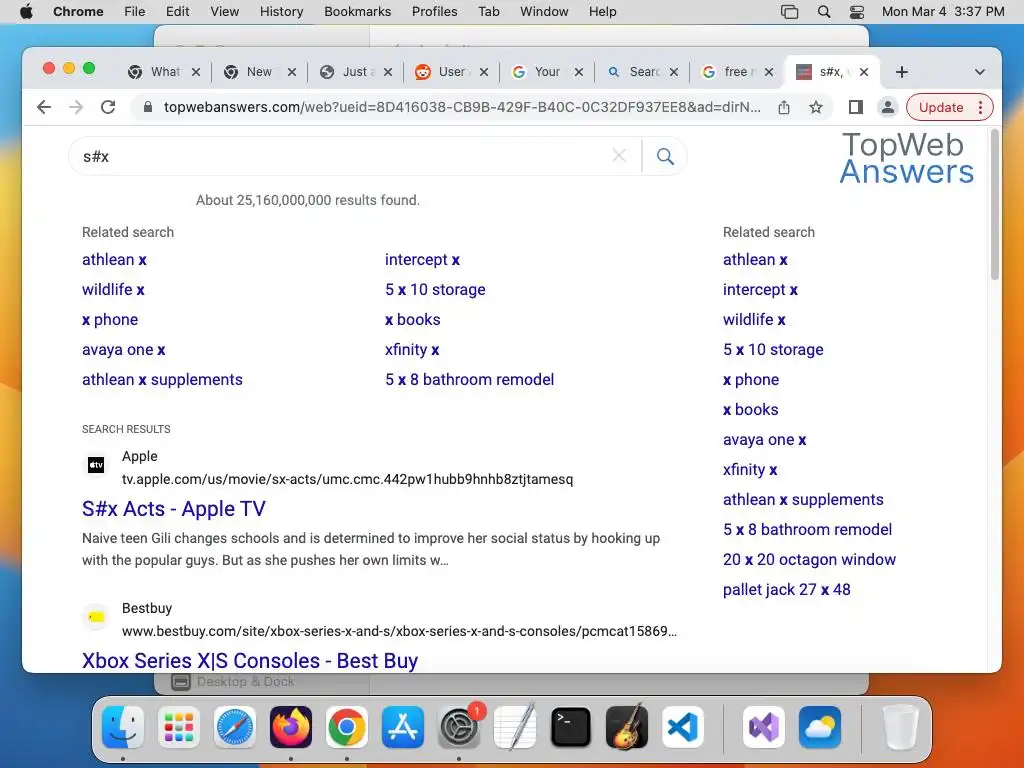
Task: Open Launchpad from the Dock
Action: click(x=179, y=727)
